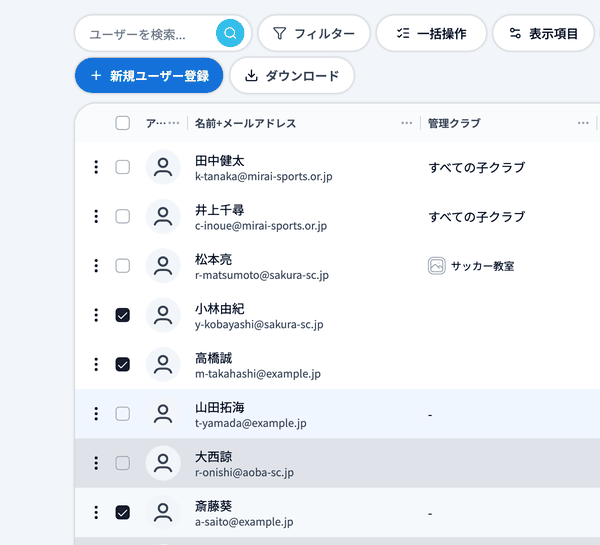The image size is (600, 545).
Task: Open options dots of the ア… column
Action: (173, 123)
